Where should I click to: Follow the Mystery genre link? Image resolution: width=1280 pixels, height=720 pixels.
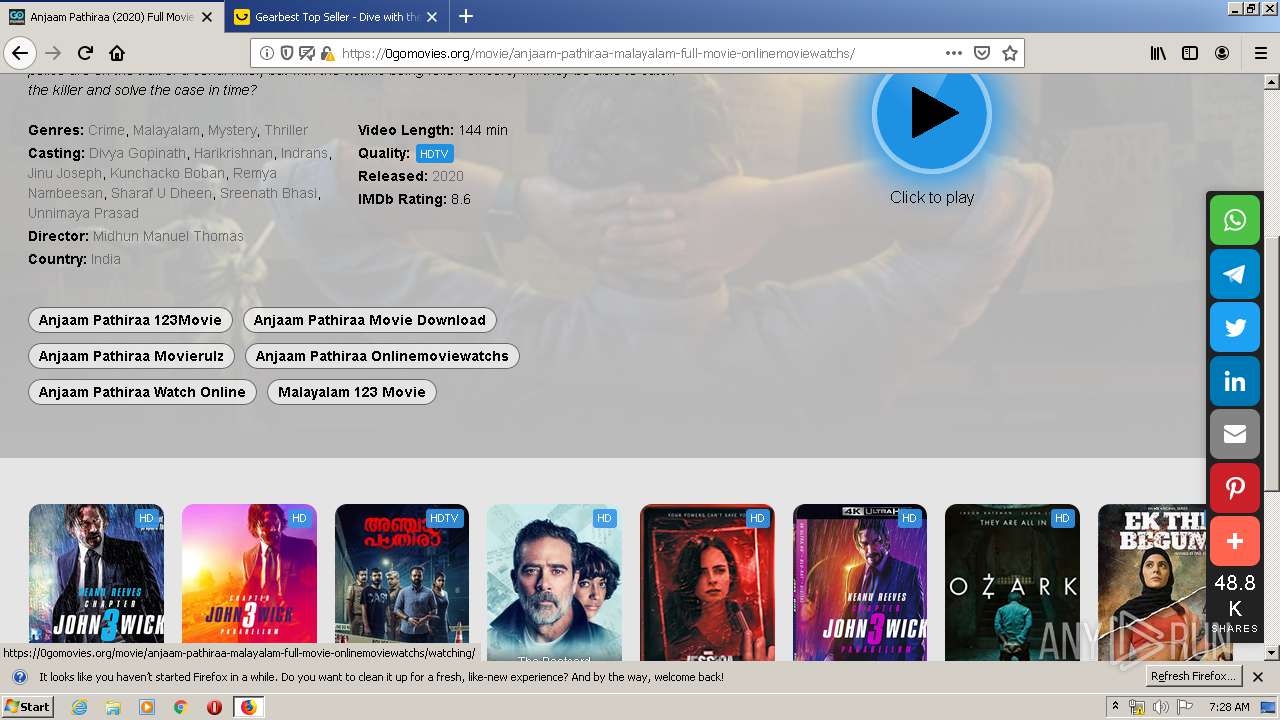(x=232, y=130)
